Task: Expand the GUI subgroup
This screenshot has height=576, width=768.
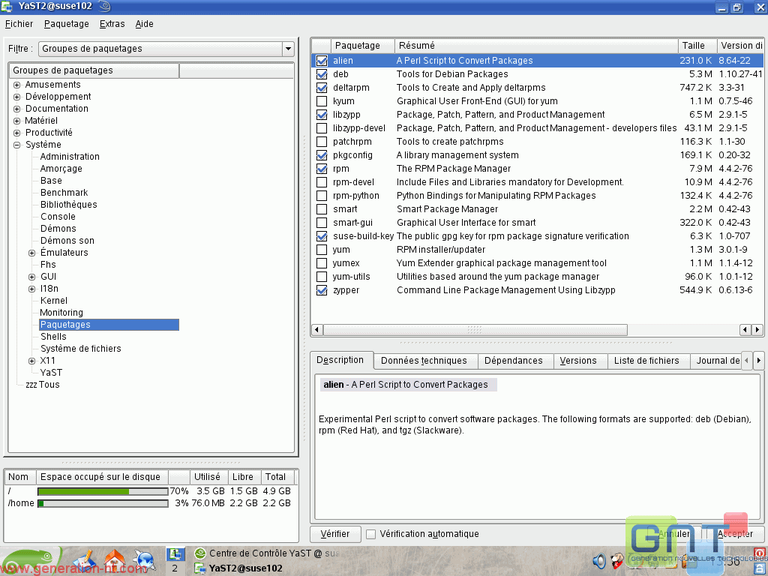Action: point(32,277)
